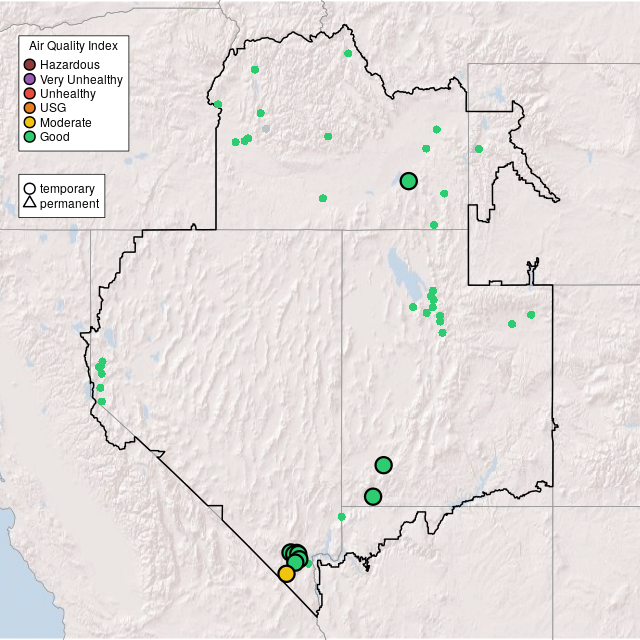Select the northernmost small green dot on the map

(348, 53)
